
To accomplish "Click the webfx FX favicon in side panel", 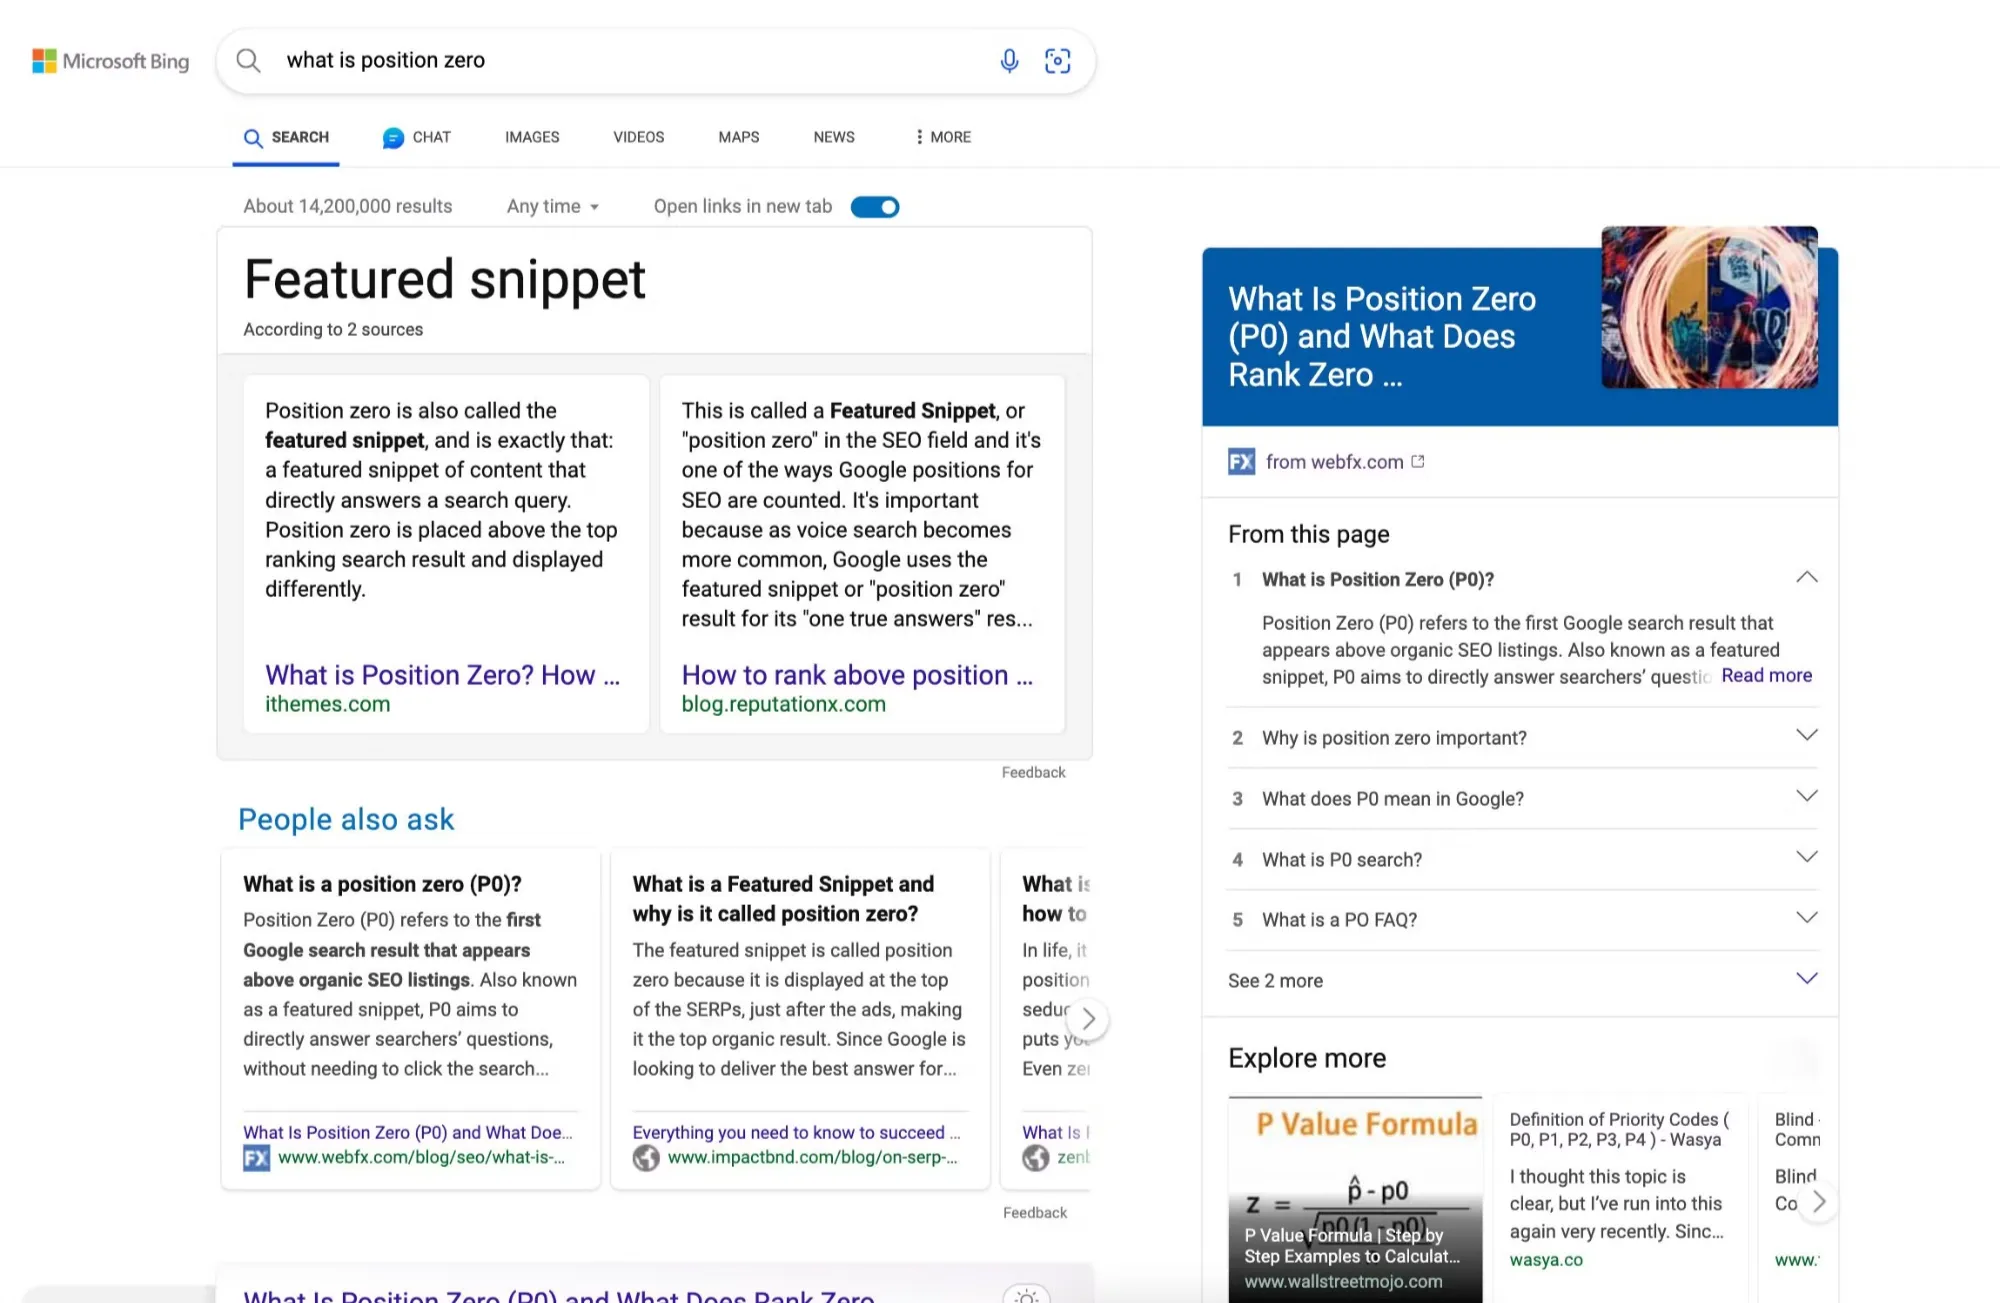I will coord(1241,462).
